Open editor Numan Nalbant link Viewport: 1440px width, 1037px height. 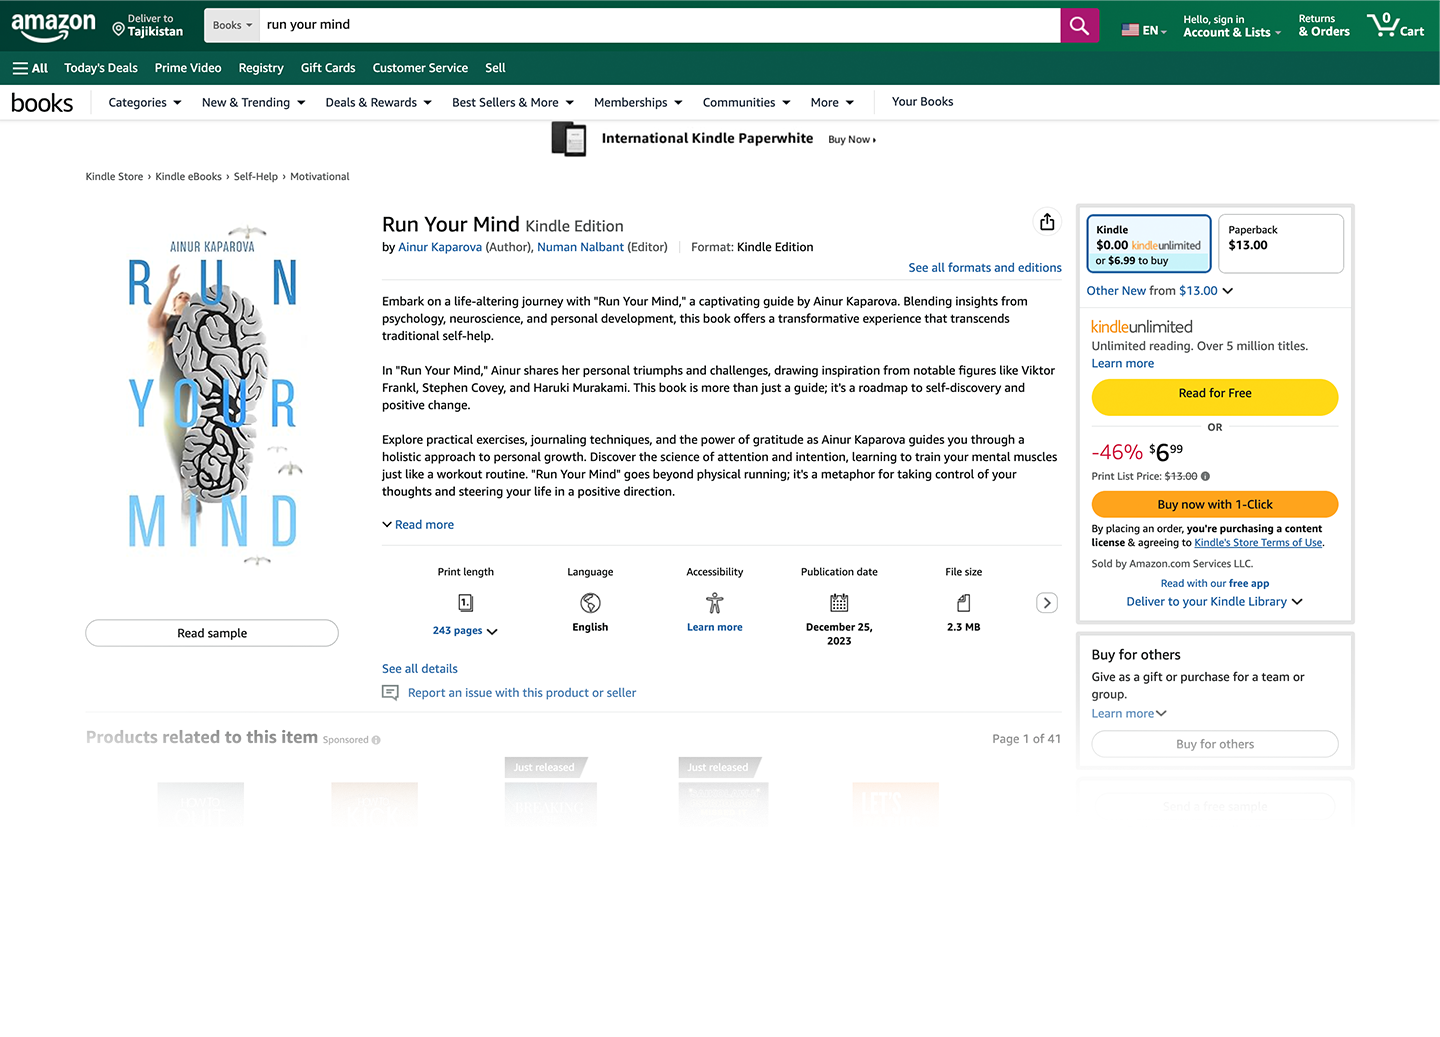[580, 247]
